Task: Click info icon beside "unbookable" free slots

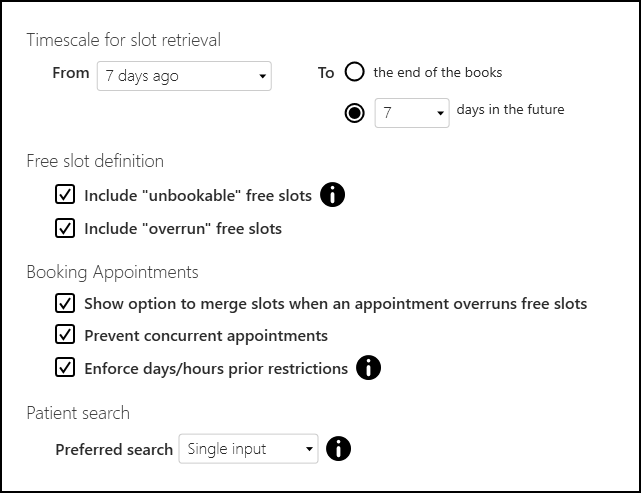Action: (x=332, y=195)
